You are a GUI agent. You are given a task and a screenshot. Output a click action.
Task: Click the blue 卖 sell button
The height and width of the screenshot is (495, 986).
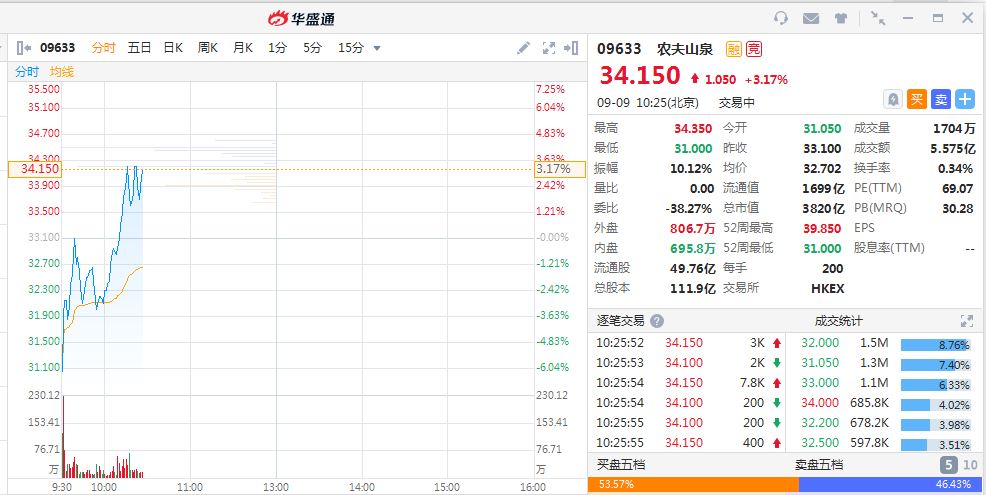(941, 98)
